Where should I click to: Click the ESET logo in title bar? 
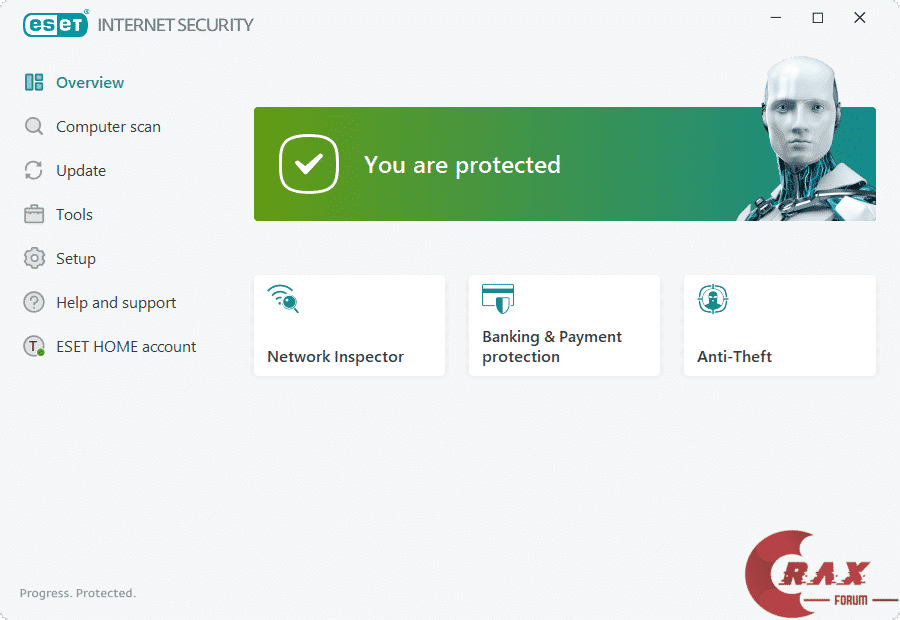coord(56,24)
